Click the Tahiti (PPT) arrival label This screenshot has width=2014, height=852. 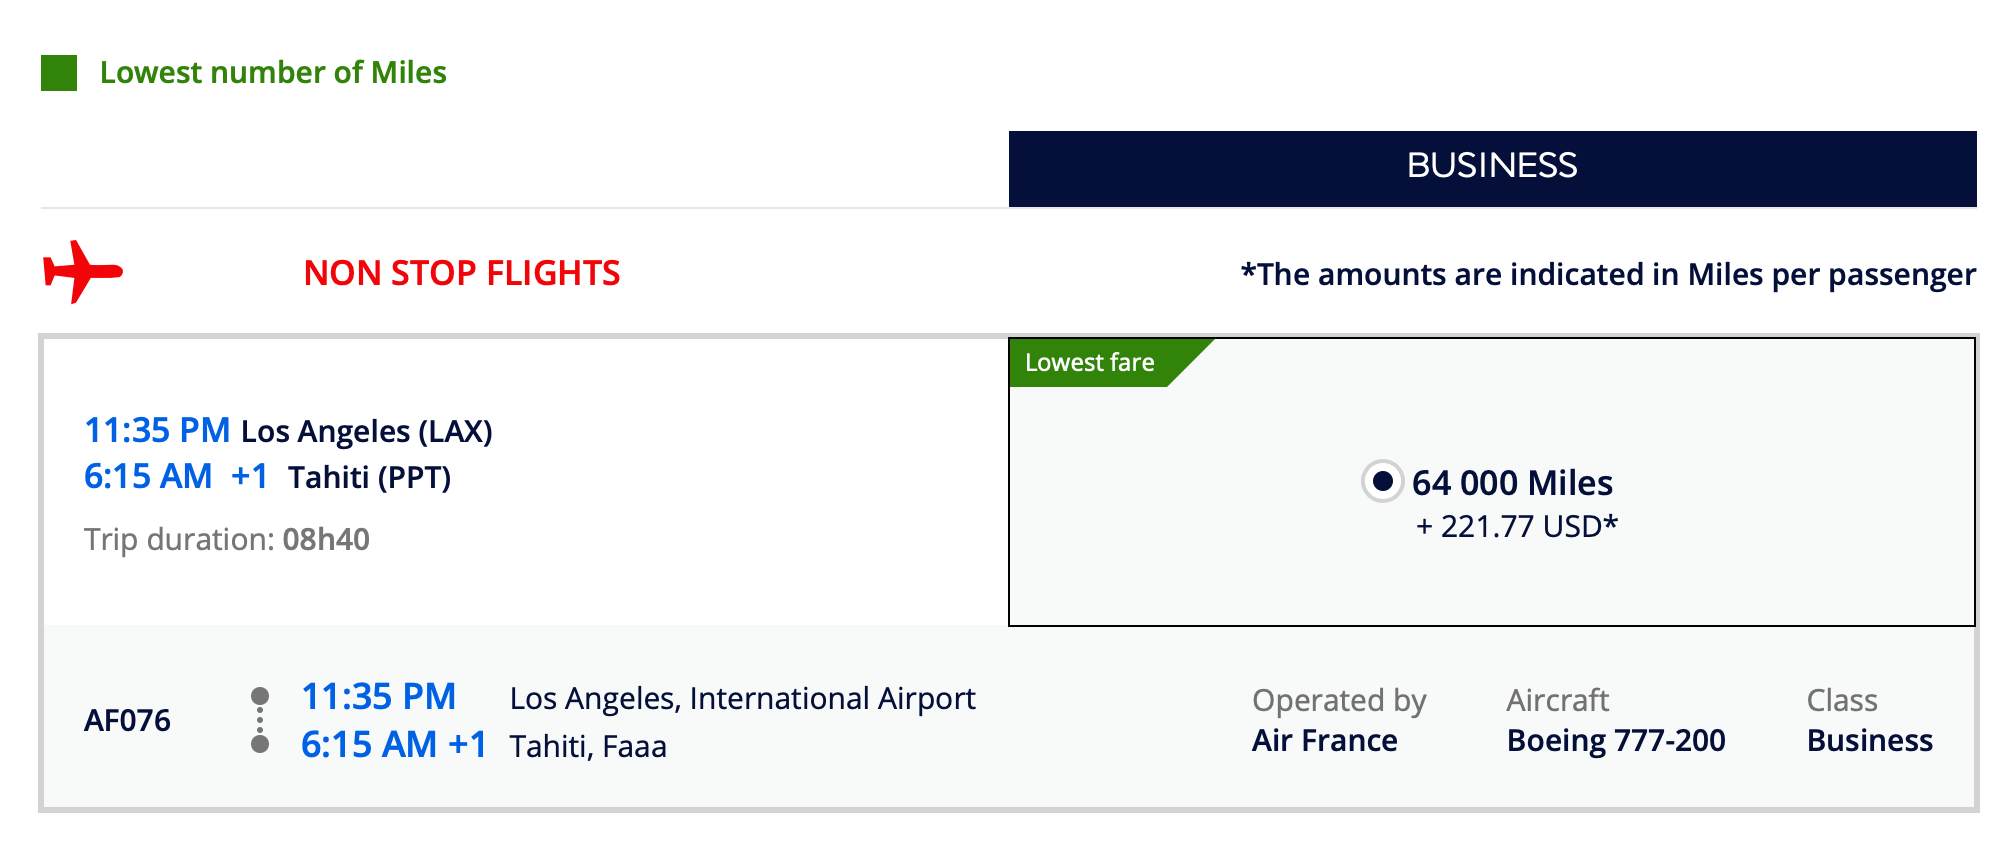(x=369, y=477)
